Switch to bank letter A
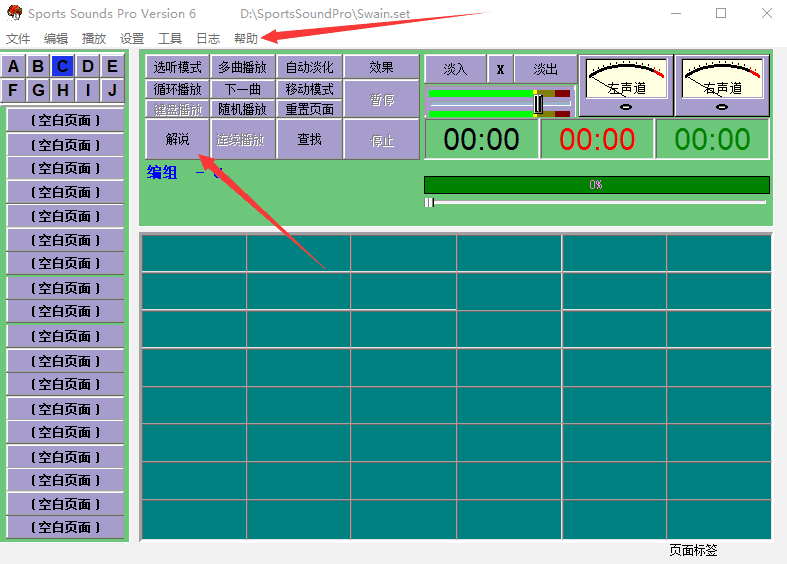This screenshot has height=564, width=787. (x=14, y=67)
